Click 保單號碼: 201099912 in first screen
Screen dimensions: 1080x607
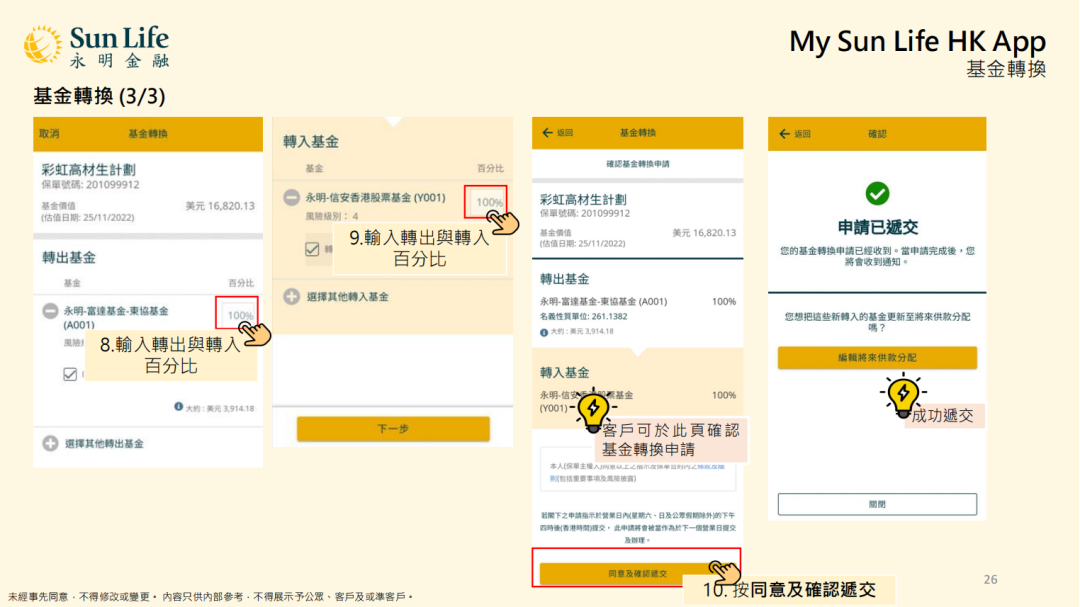(x=90, y=185)
